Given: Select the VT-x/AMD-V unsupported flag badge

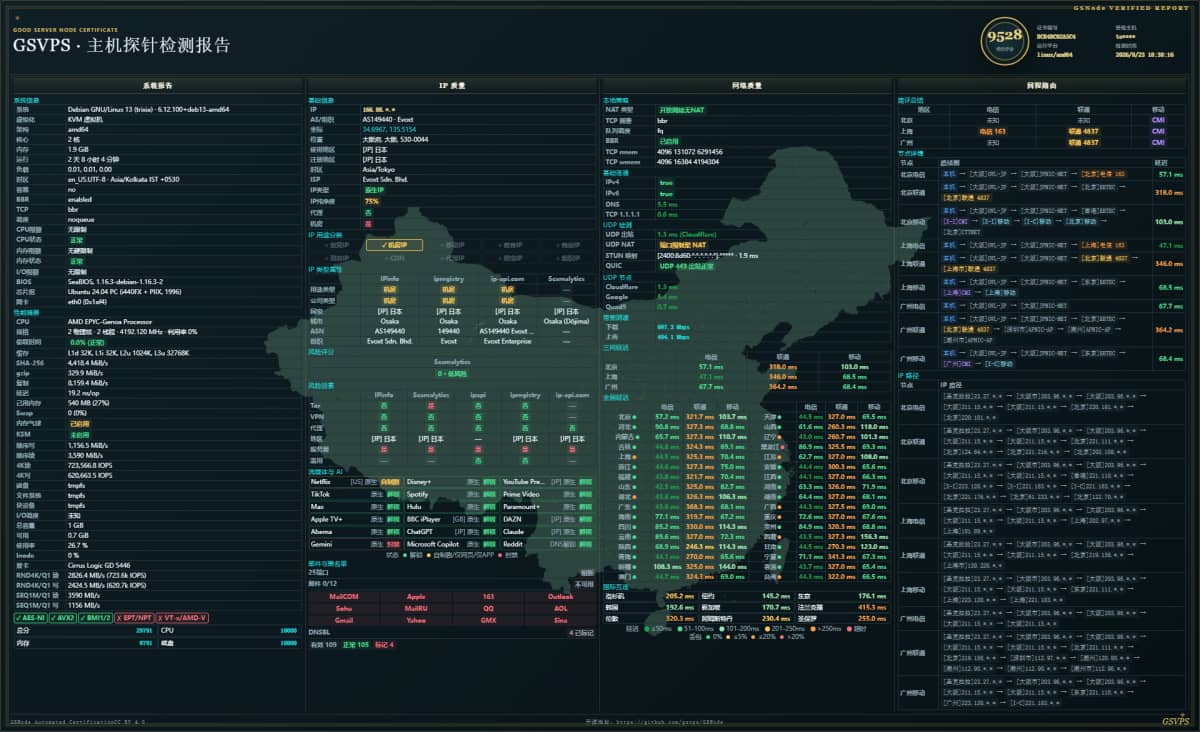Looking at the screenshot, I should pyautogui.click(x=183, y=617).
